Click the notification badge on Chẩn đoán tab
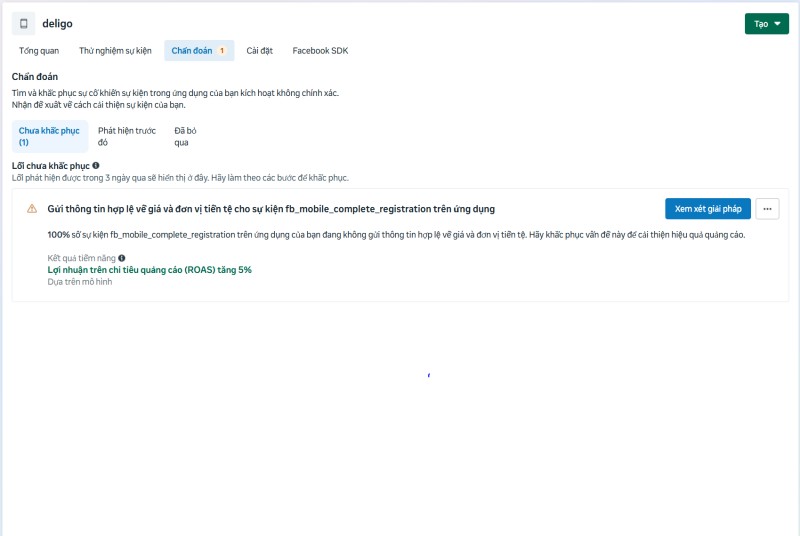 222,50
